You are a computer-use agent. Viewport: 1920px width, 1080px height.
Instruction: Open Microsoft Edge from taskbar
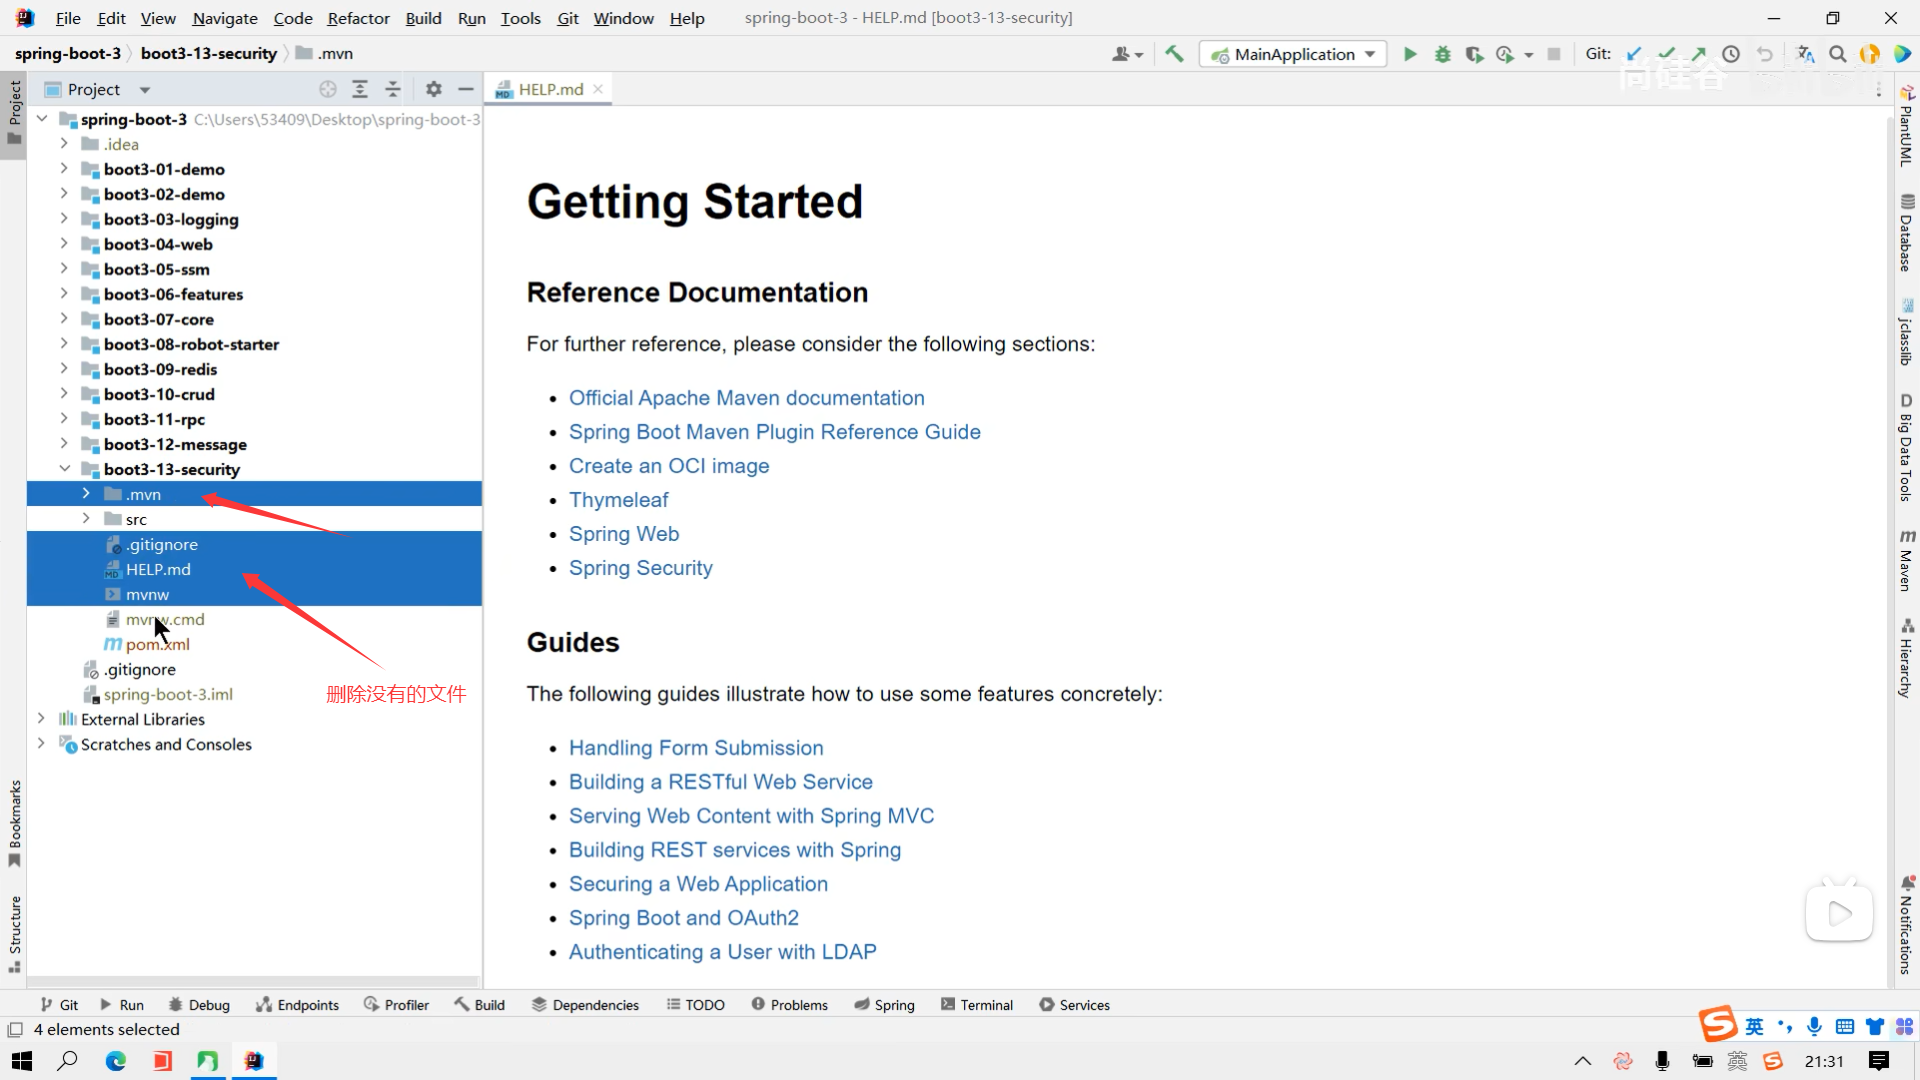pyautogui.click(x=116, y=1061)
